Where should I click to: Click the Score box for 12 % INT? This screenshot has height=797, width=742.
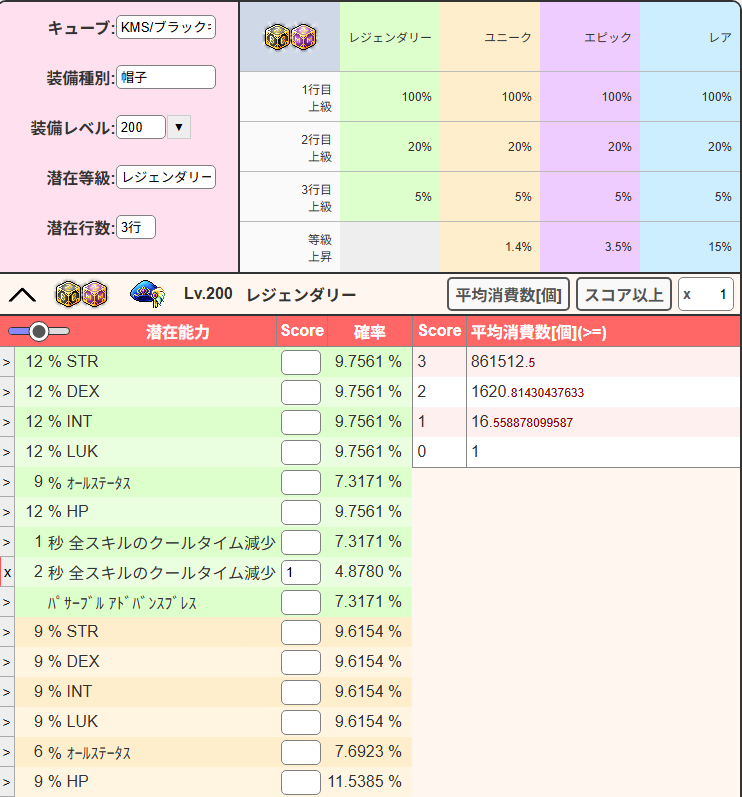pyautogui.click(x=301, y=422)
